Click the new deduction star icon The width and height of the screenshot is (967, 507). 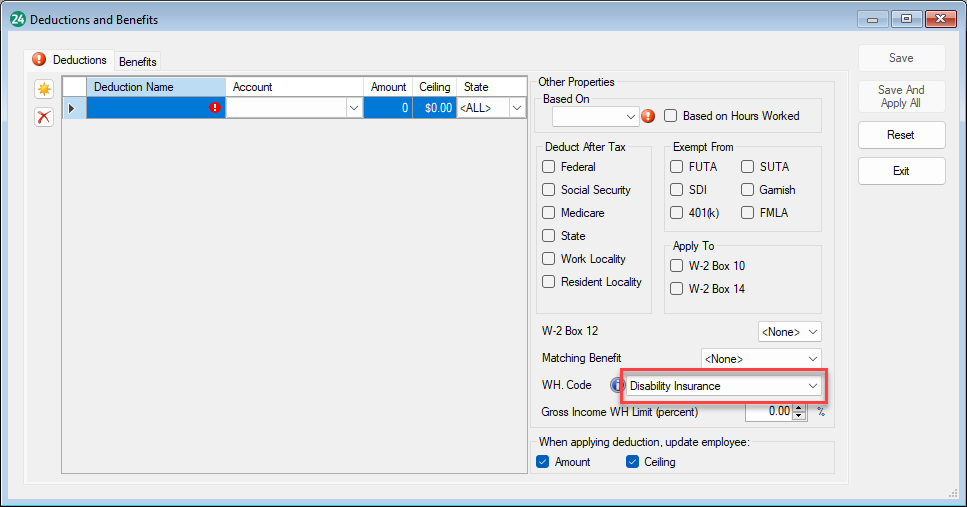44,90
